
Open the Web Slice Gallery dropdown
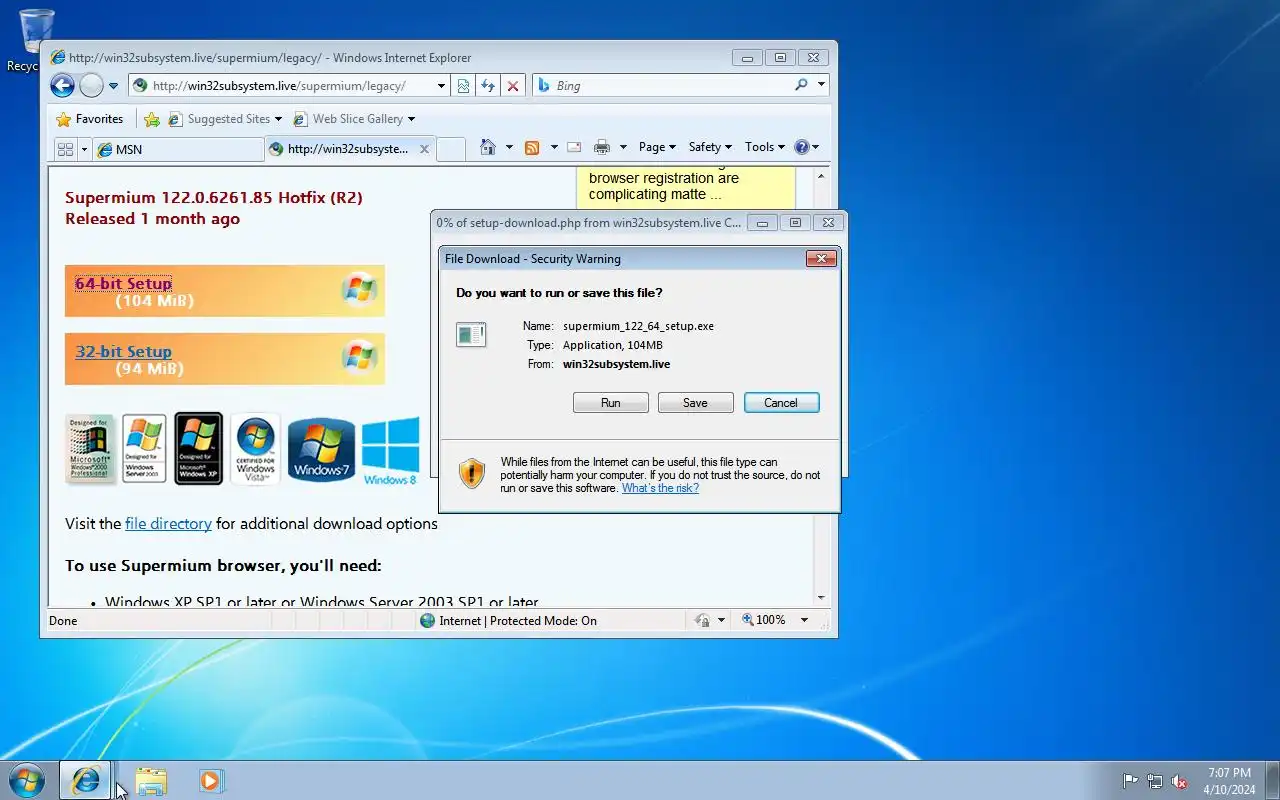coord(354,119)
